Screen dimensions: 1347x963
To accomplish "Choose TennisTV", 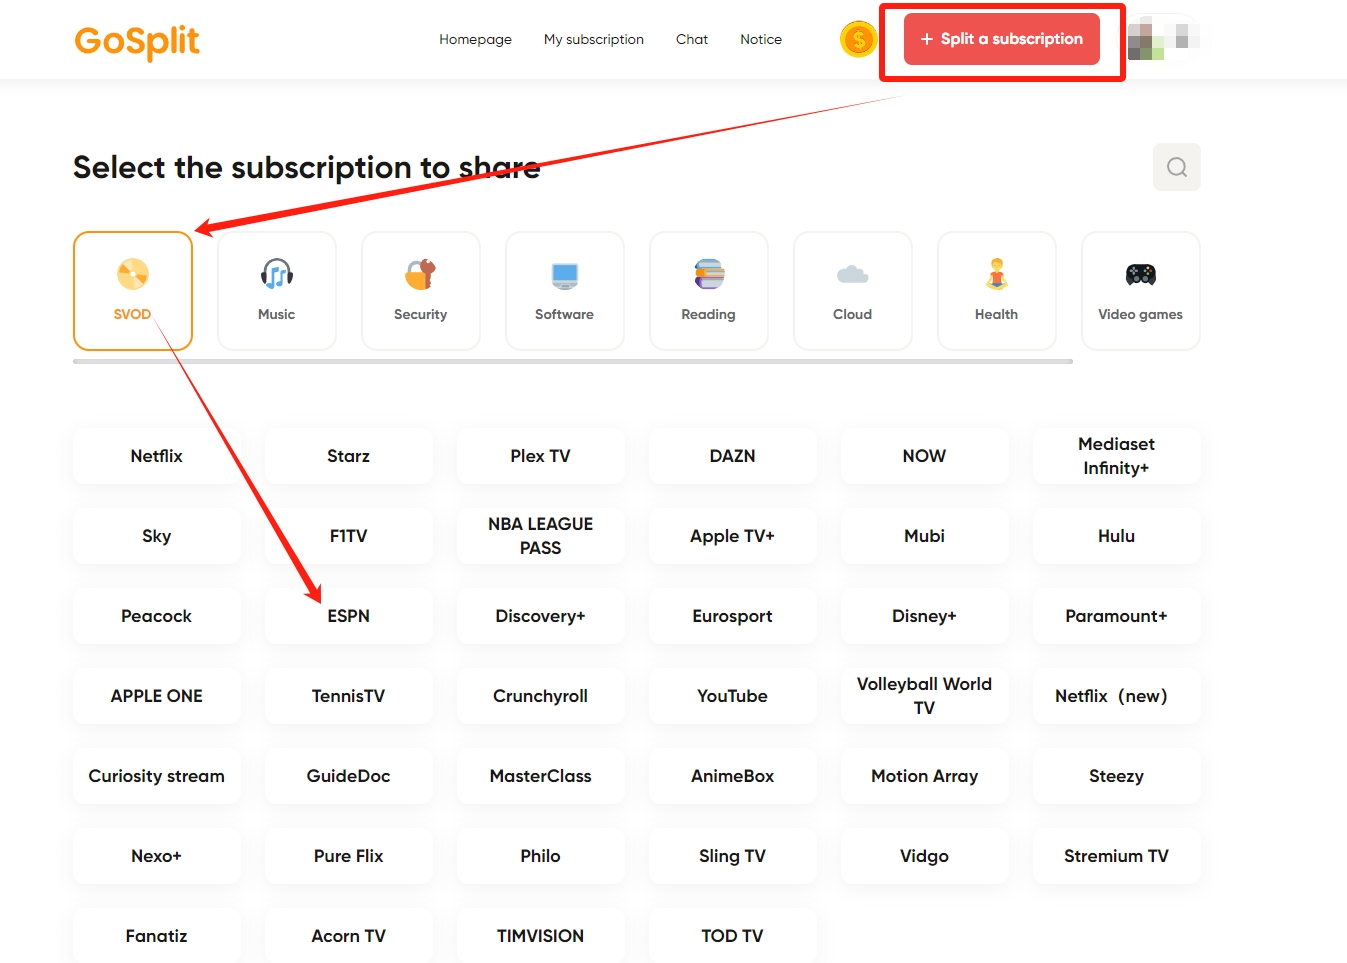I will click(349, 696).
